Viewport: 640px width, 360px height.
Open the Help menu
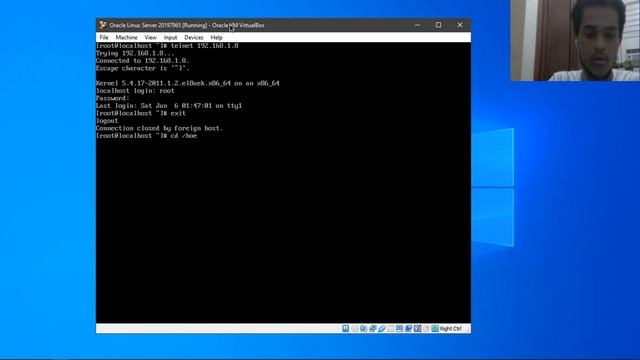(x=217, y=37)
